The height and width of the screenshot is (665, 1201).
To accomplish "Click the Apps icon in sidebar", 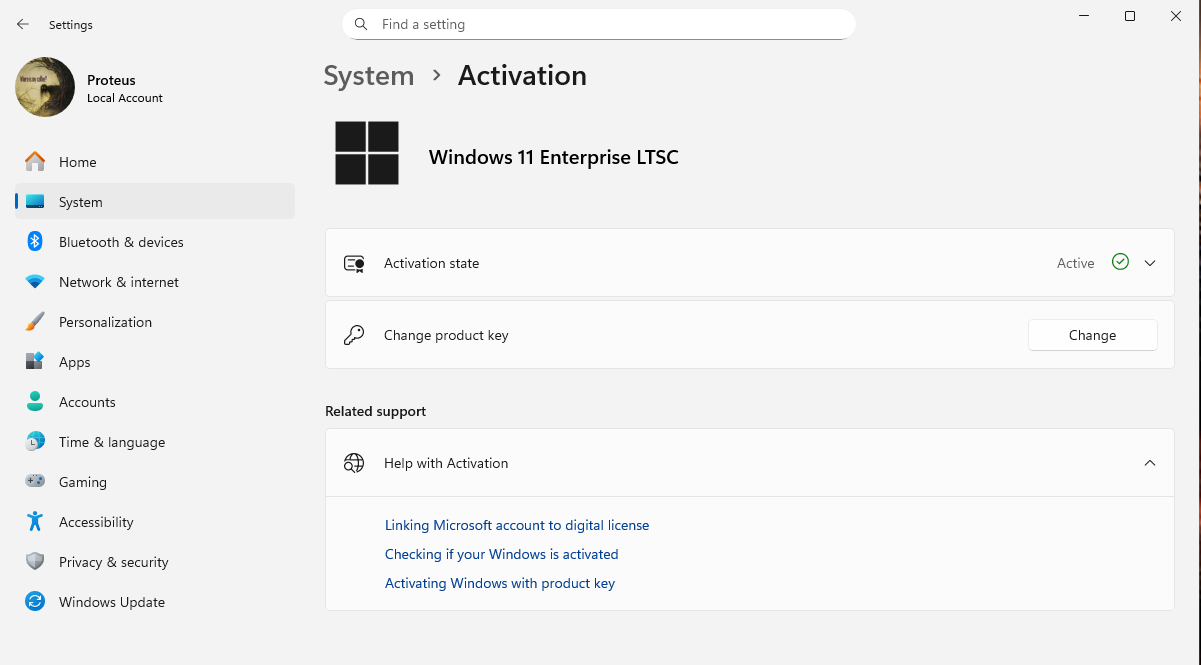I will pos(35,362).
